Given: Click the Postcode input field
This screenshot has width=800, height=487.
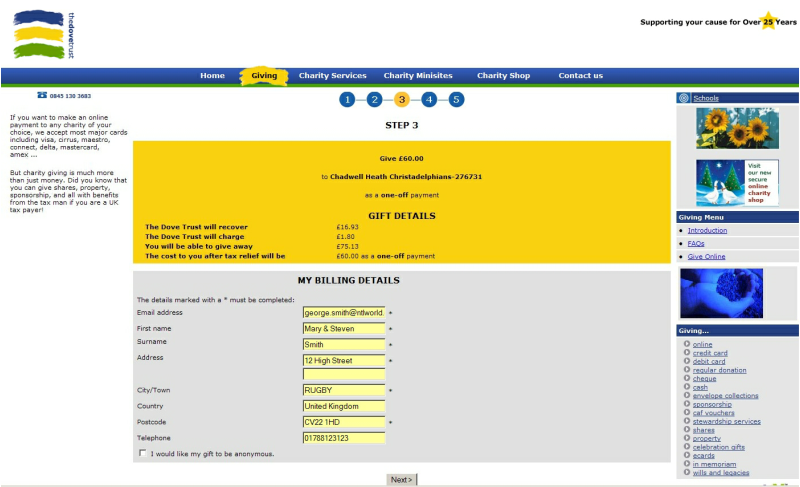Looking at the screenshot, I should tap(344, 422).
